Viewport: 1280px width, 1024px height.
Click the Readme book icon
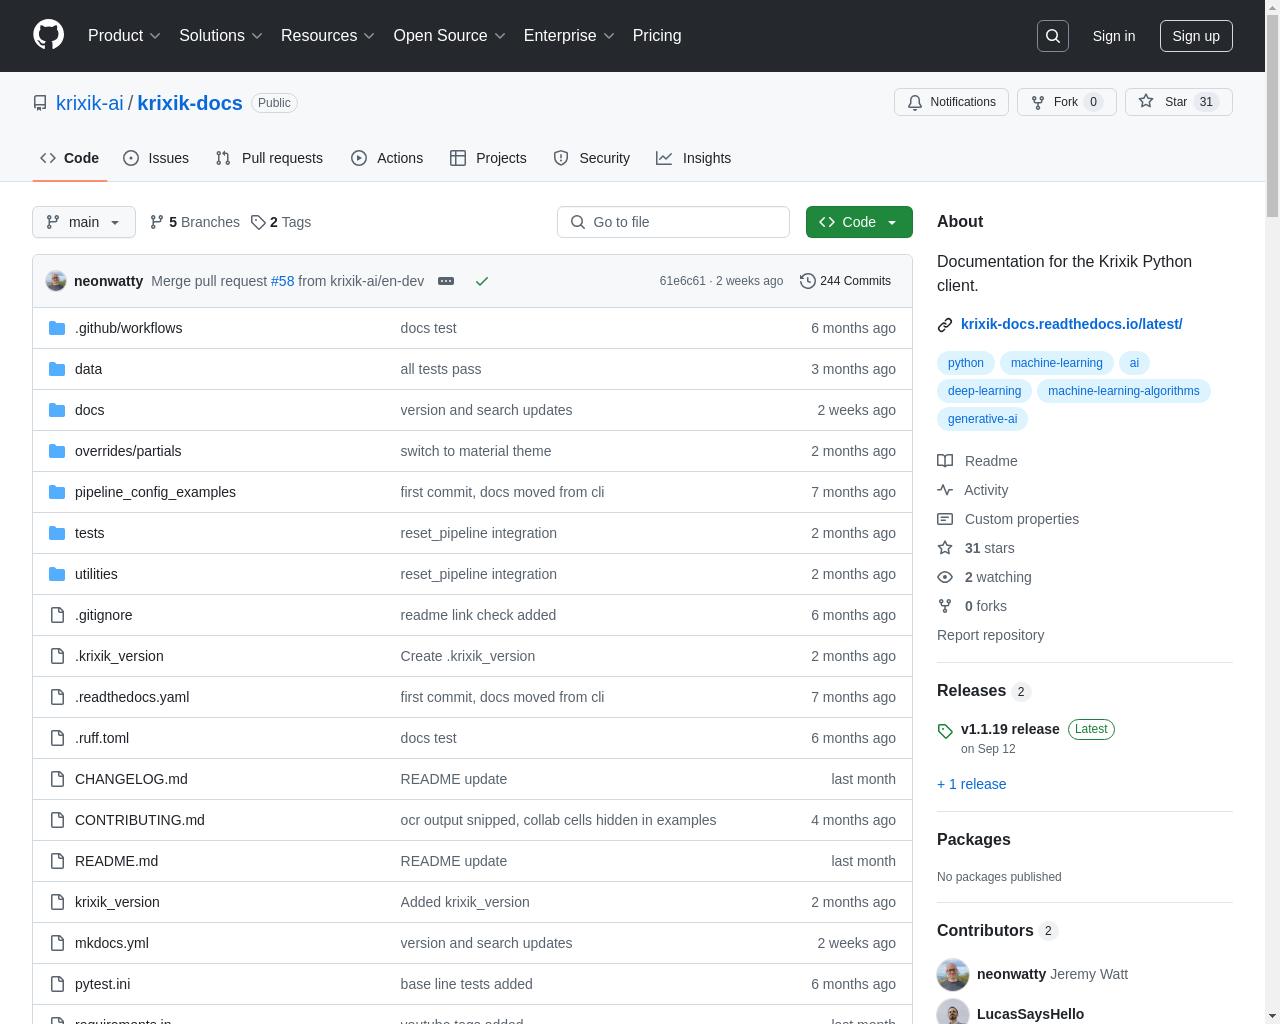(x=945, y=461)
